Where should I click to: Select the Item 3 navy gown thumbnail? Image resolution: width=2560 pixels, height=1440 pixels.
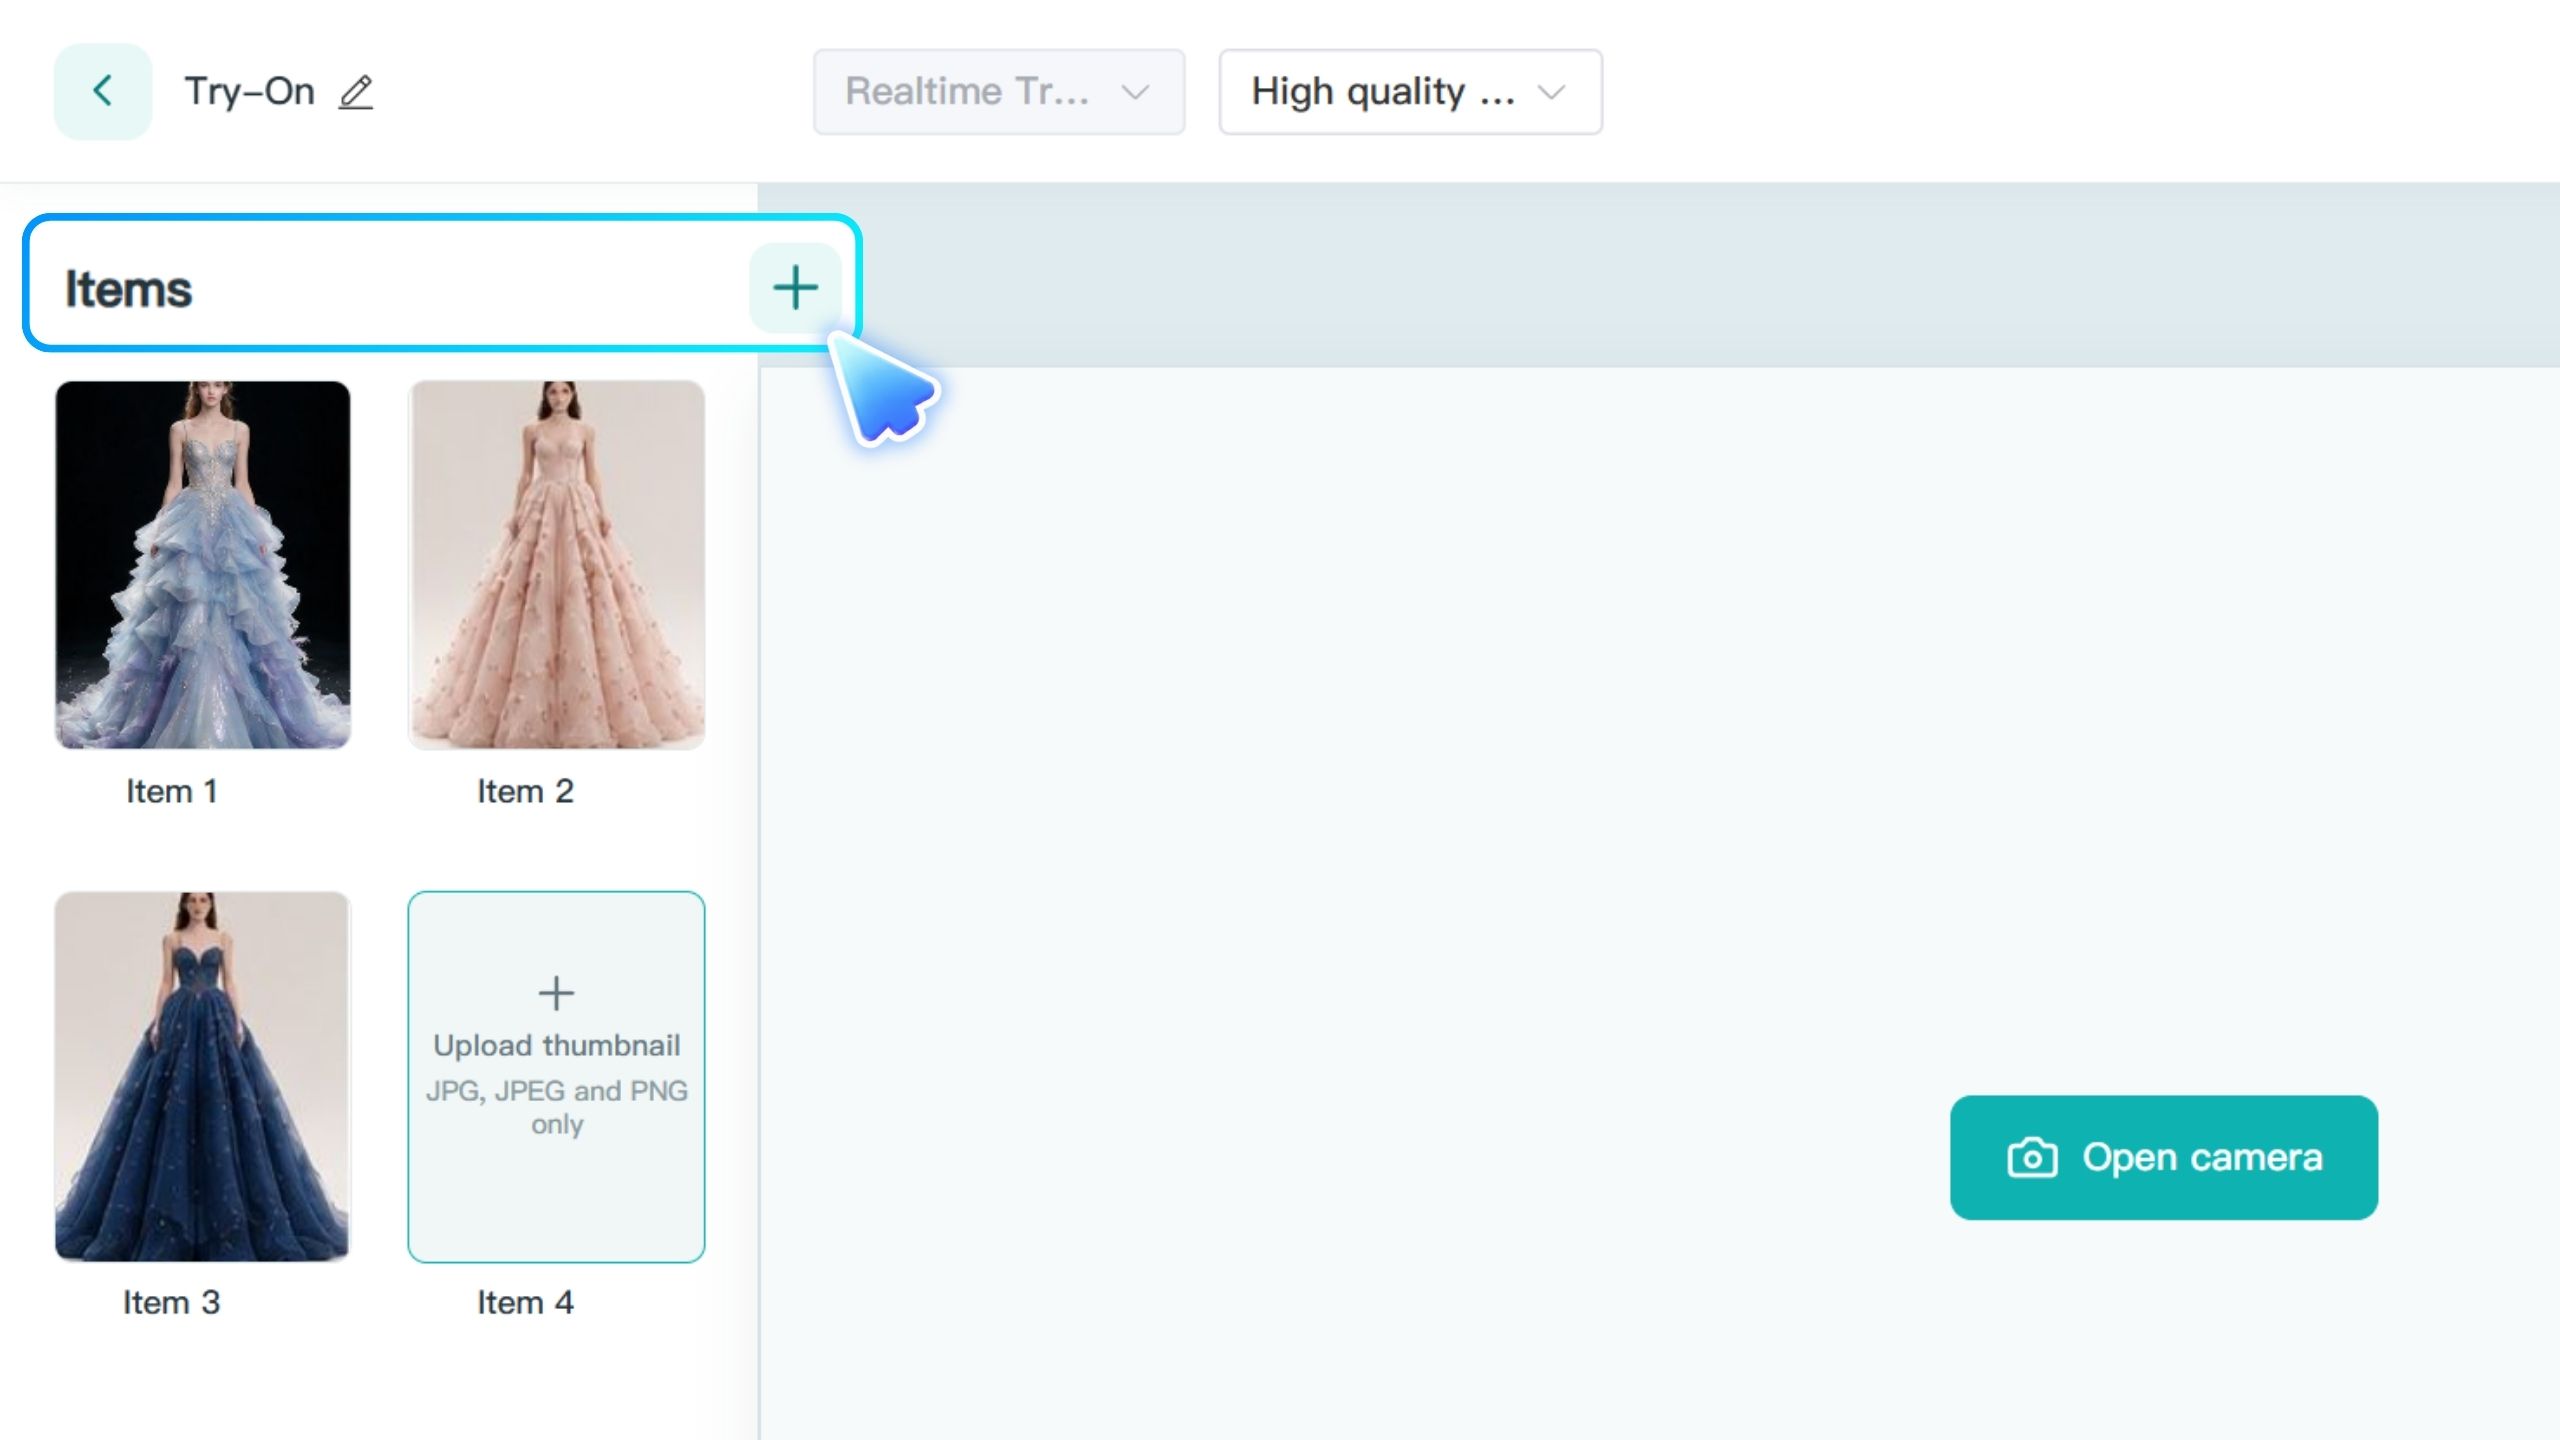click(203, 1077)
